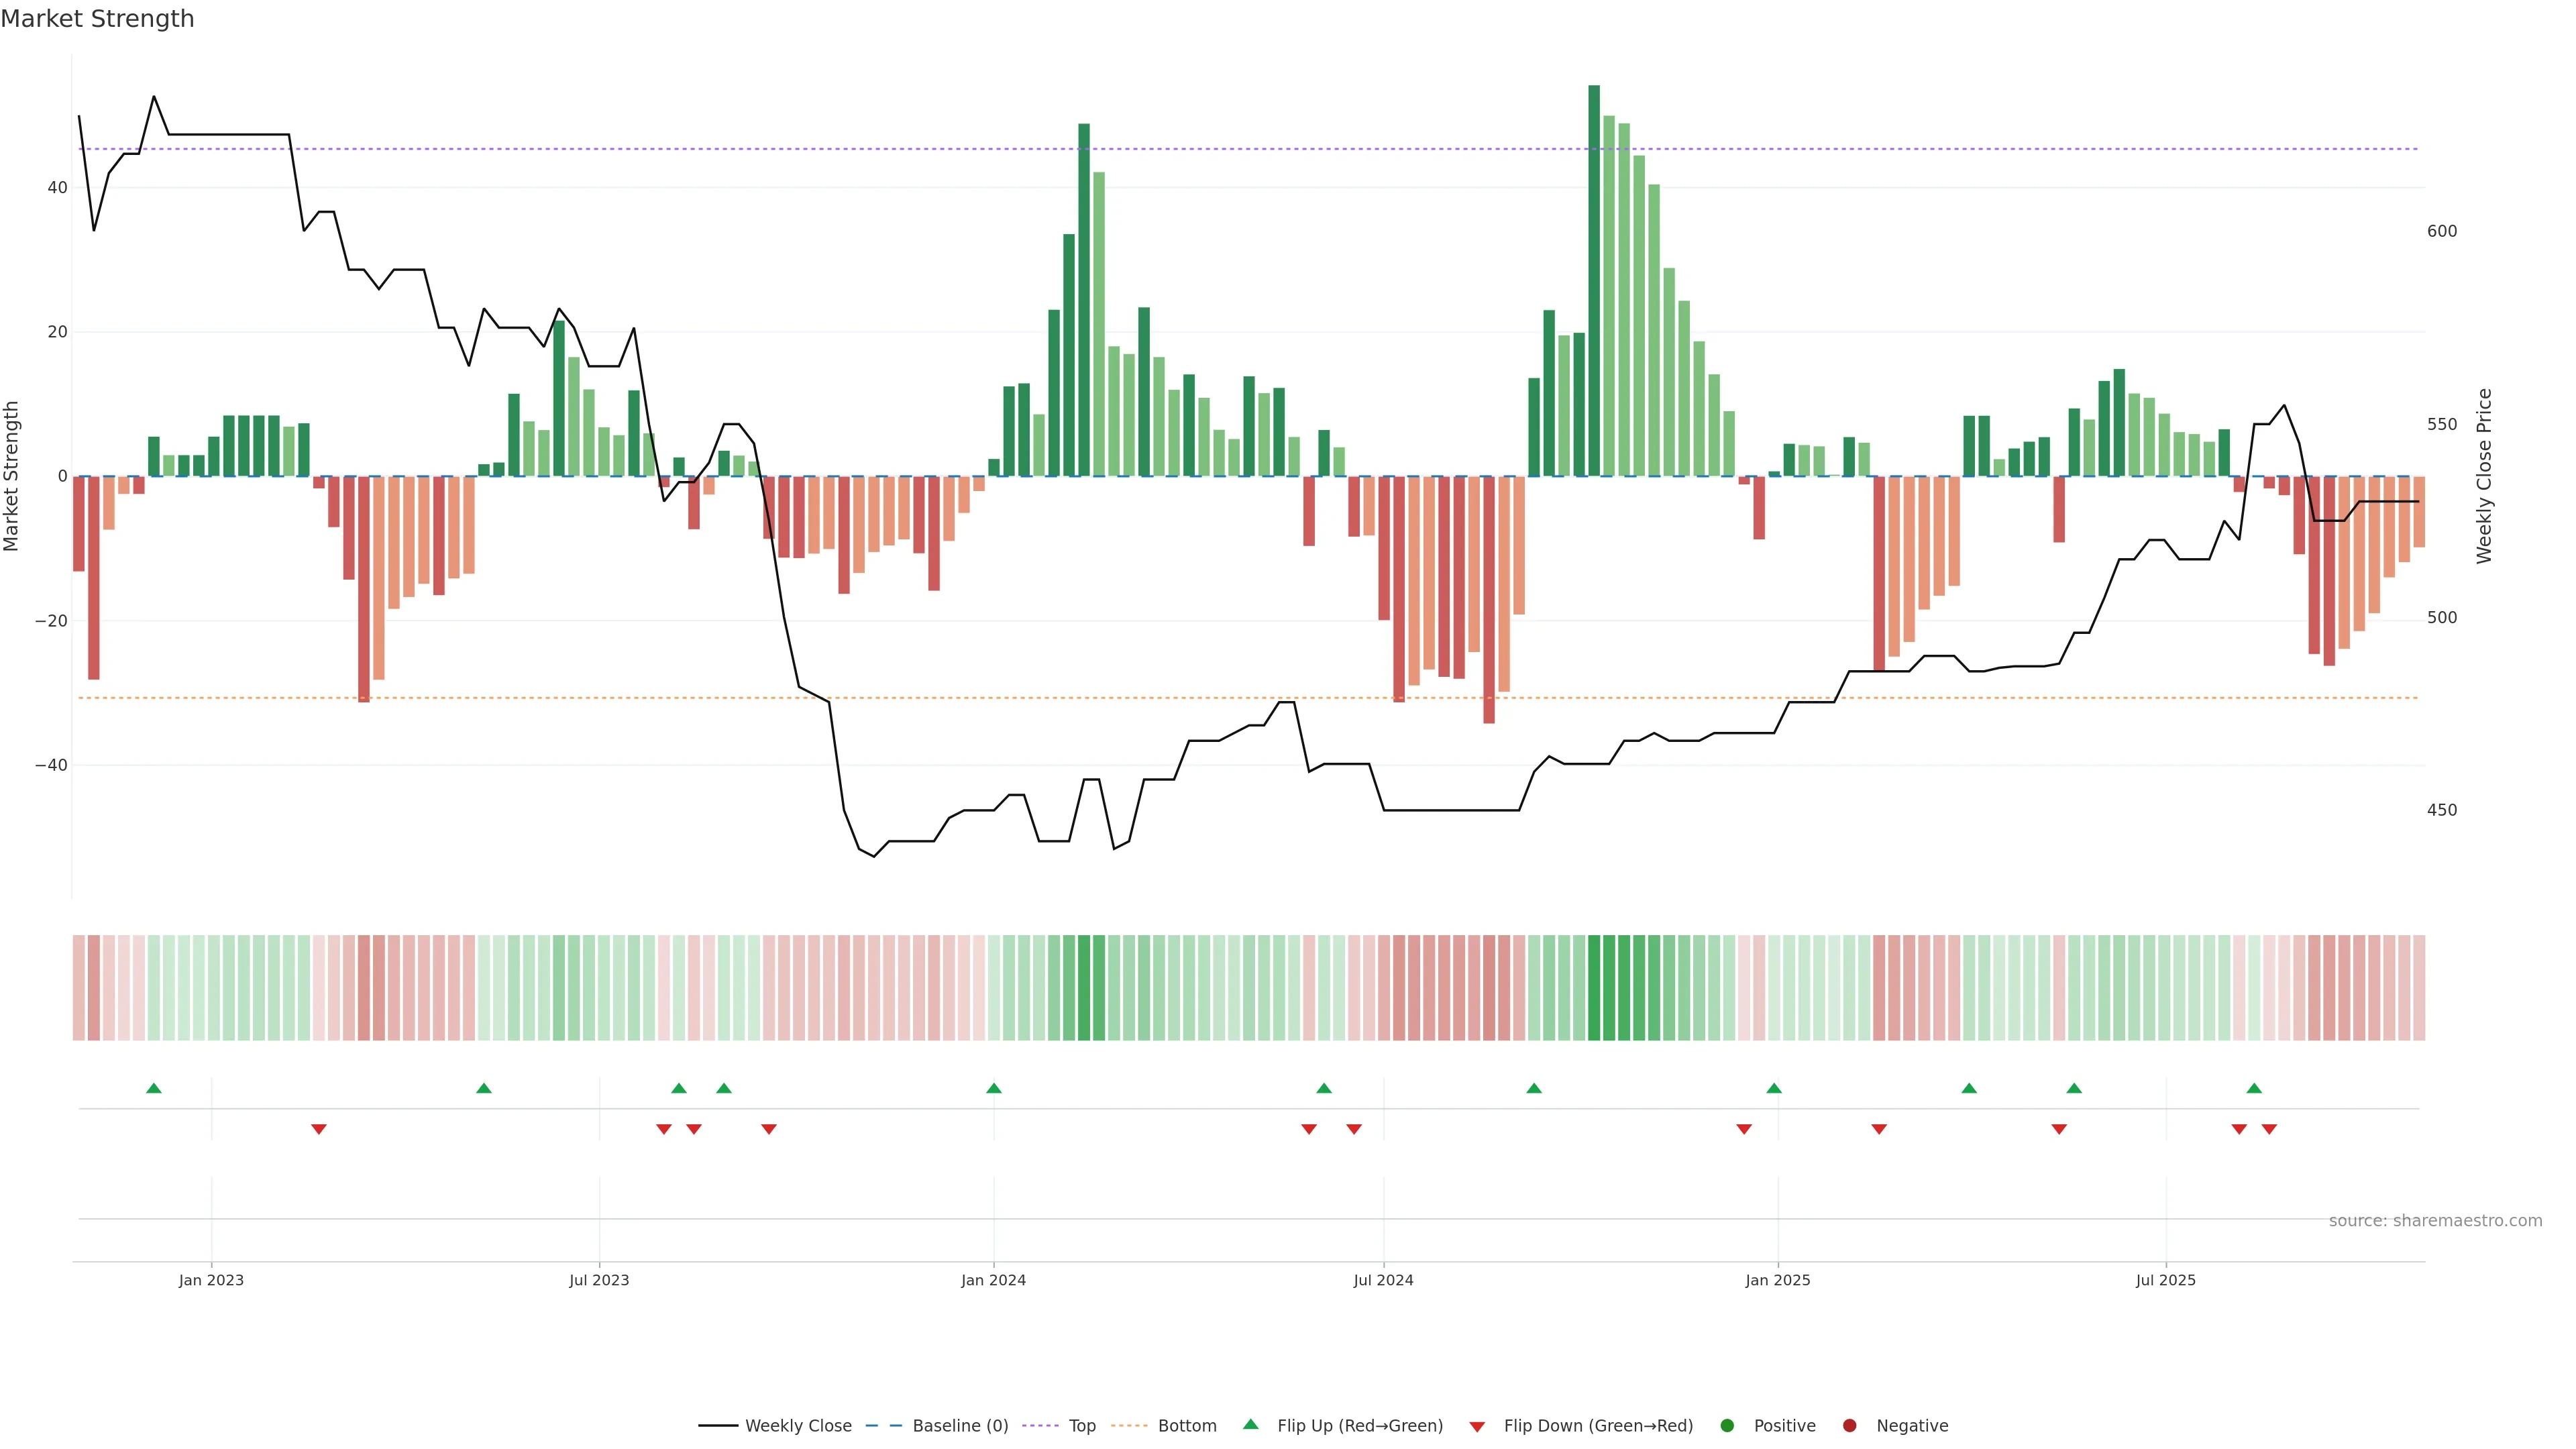Click the first red flip-down triangle marker
The height and width of the screenshot is (1449, 2576).
click(319, 1129)
